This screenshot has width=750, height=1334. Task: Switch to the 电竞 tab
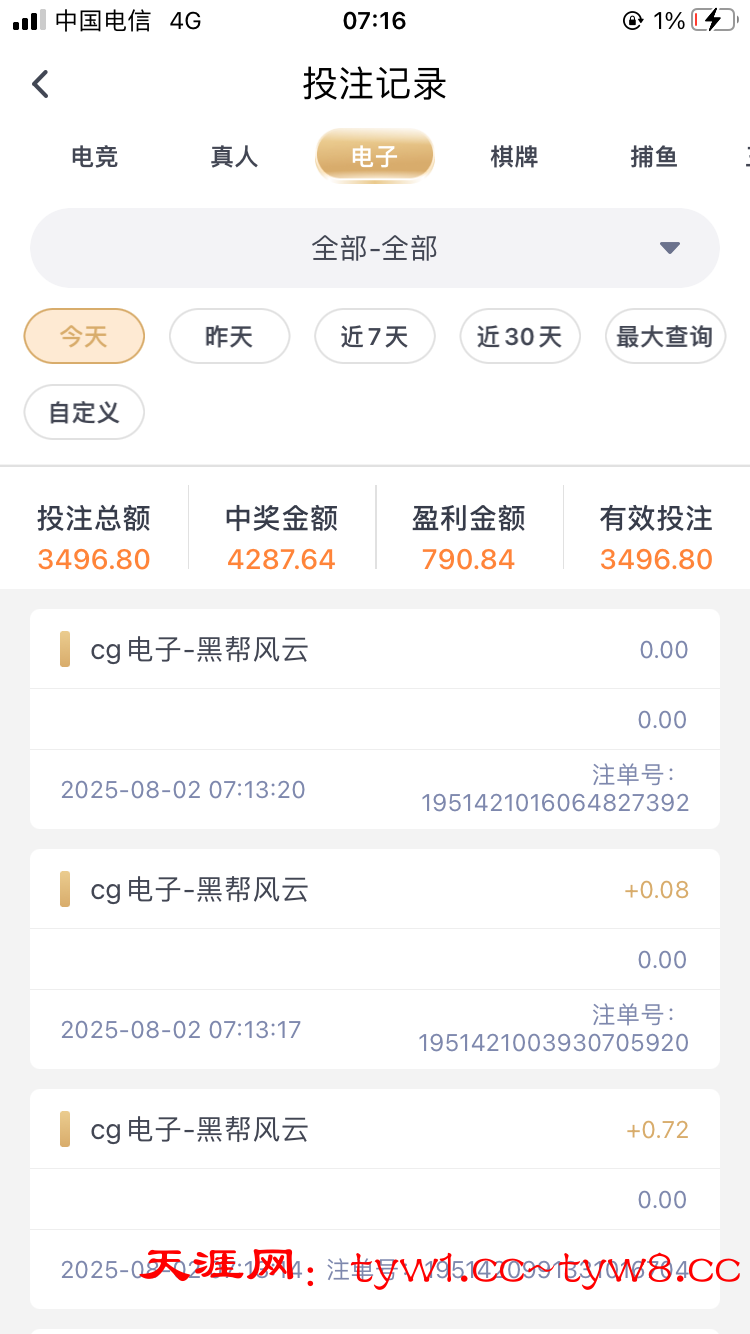click(x=95, y=156)
